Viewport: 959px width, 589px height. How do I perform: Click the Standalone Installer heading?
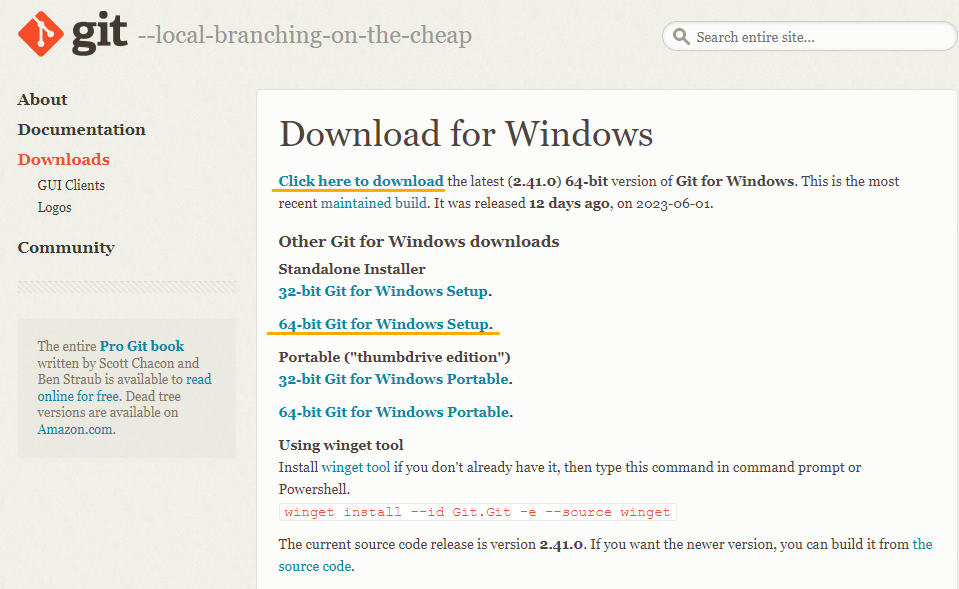[x=352, y=269]
